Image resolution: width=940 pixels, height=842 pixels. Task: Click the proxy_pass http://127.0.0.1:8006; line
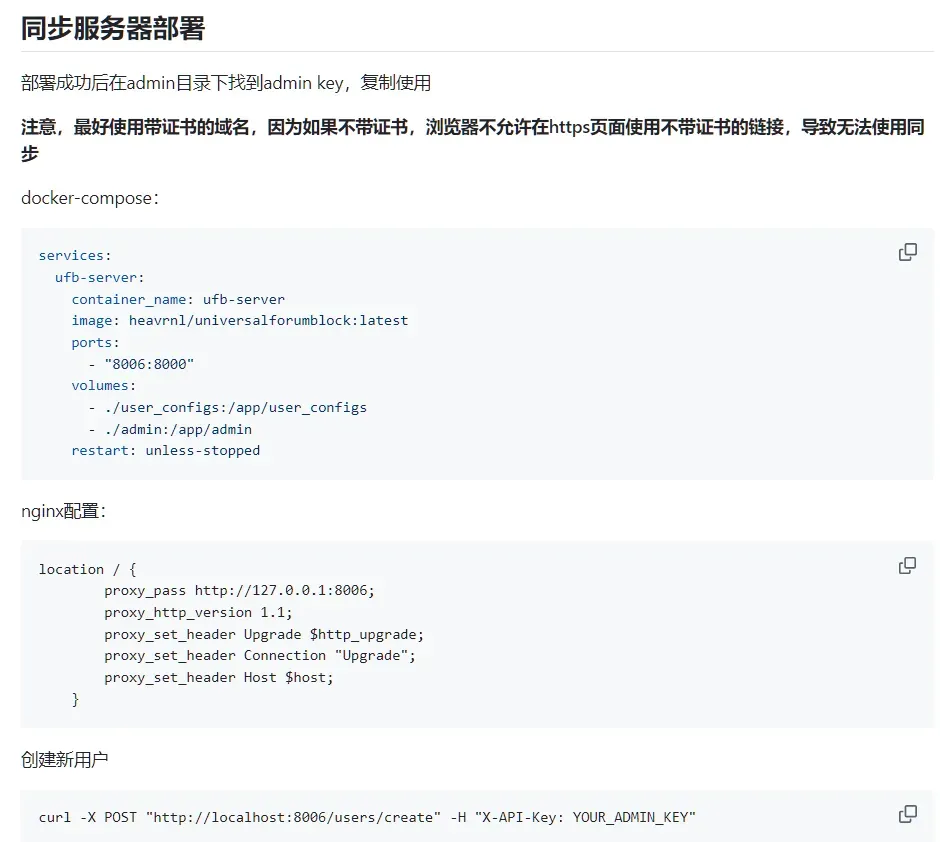tap(239, 590)
